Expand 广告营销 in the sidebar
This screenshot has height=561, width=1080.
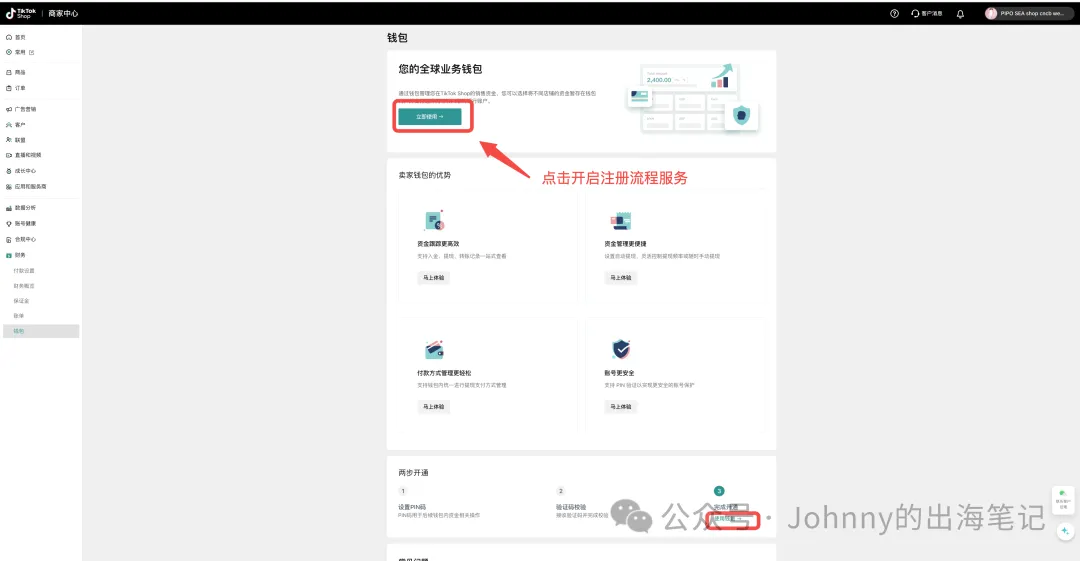[x=24, y=109]
